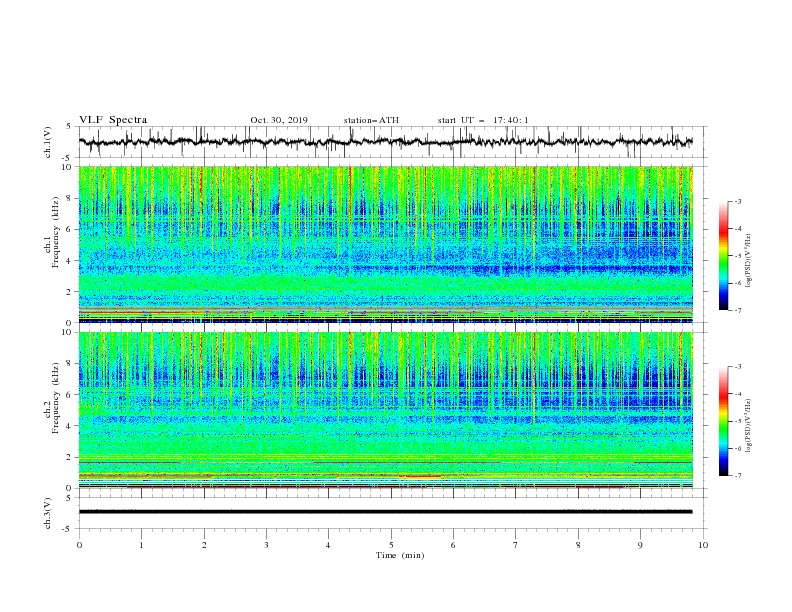Click the ch.2 spectrogram plot
This screenshot has height=612, width=792.
(386, 410)
